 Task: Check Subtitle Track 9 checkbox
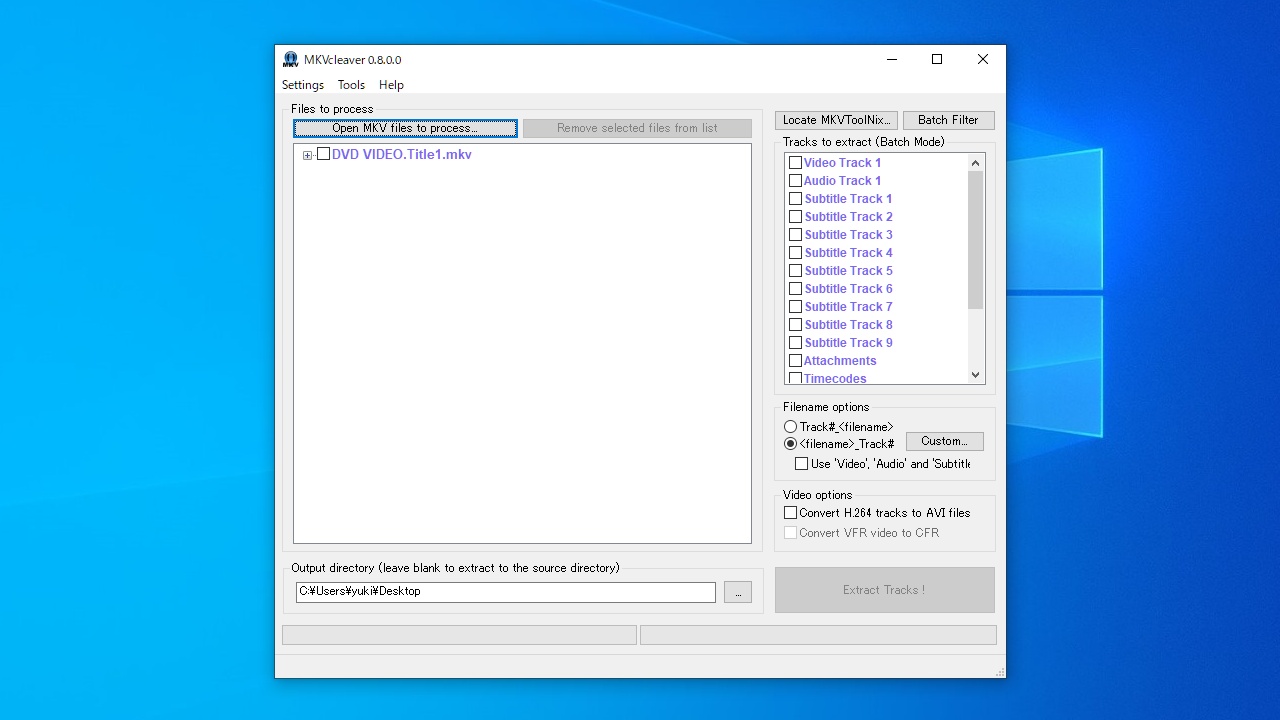click(795, 343)
